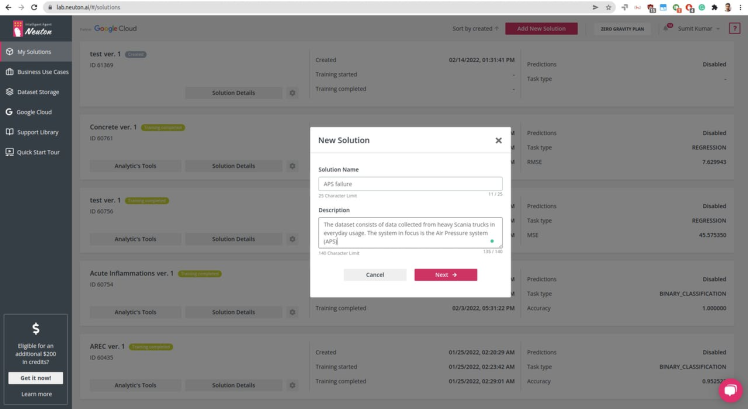Screen dimensions: 748x409
Task: Click the ZERO GRAVITY PLAN button
Action: [x=622, y=29]
